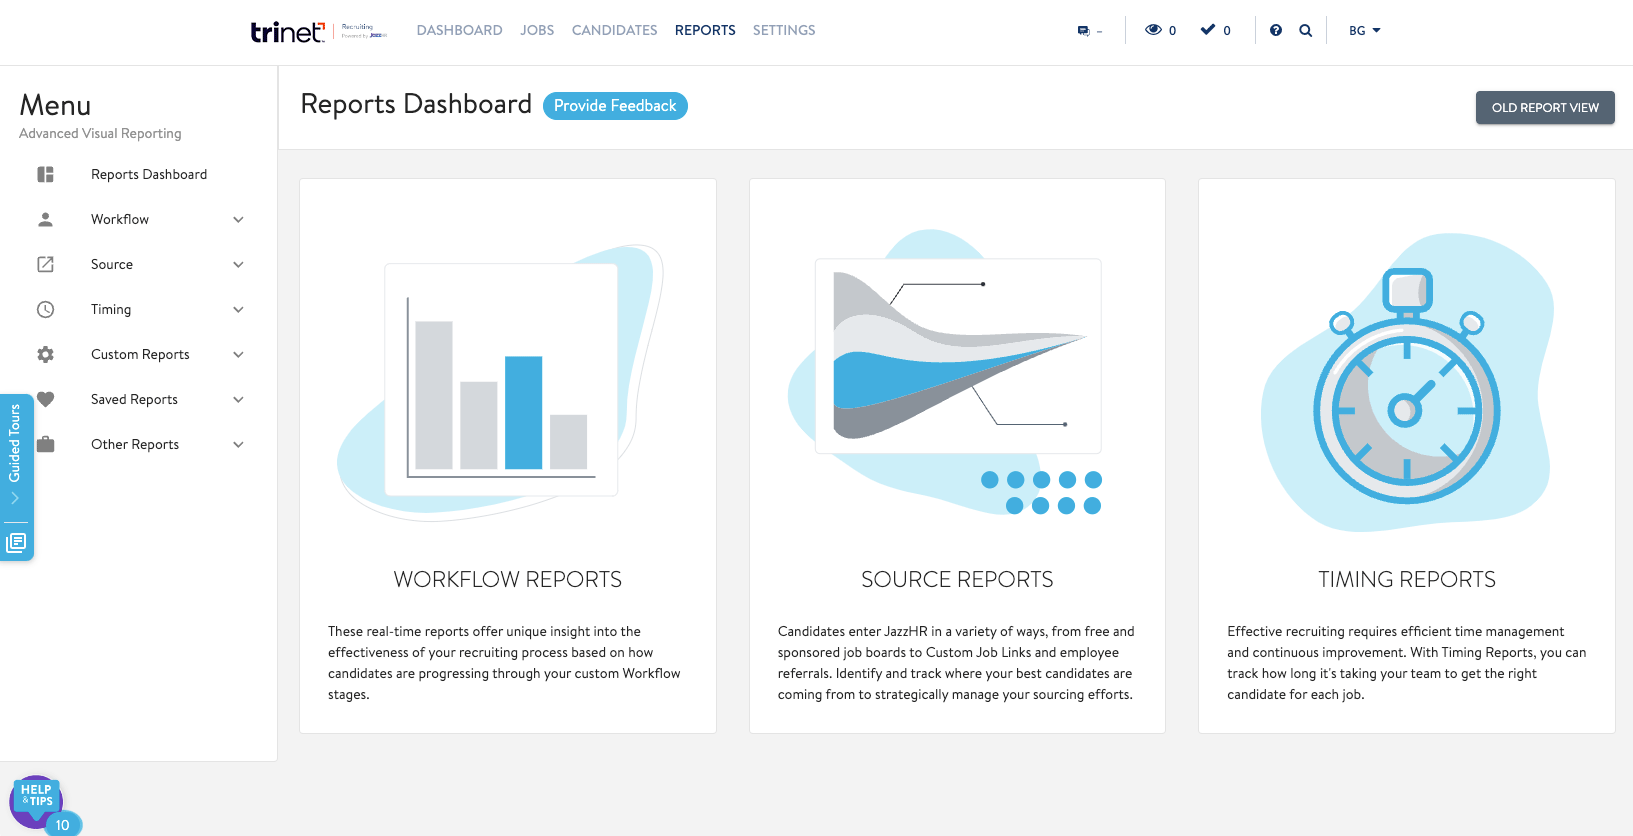This screenshot has height=836, width=1633.
Task: Open Timing in the side menu
Action: pos(111,309)
